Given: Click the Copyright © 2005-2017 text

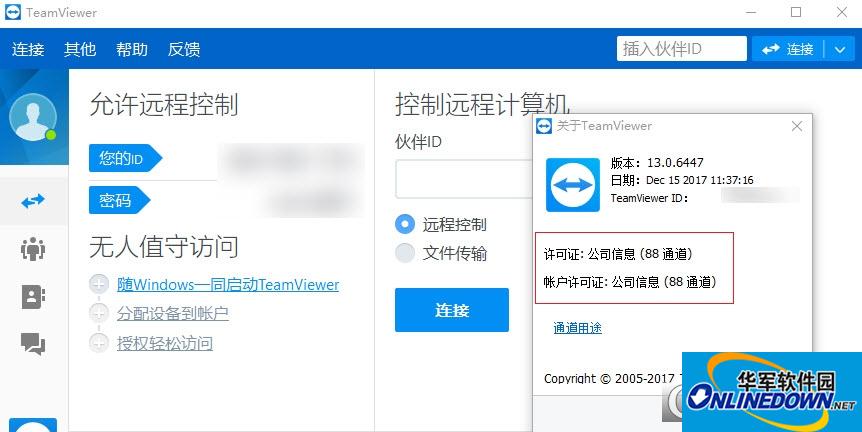Looking at the screenshot, I should coord(609,378).
